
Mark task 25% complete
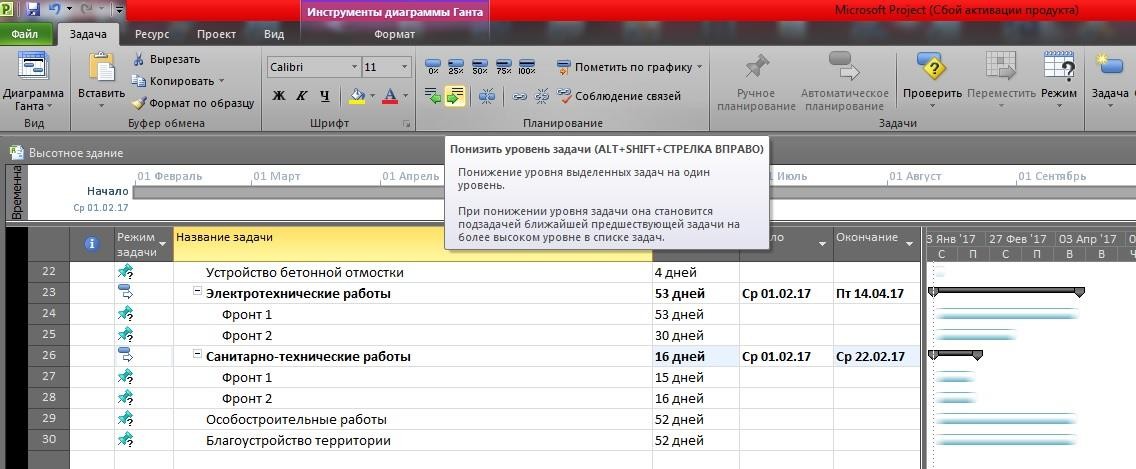[x=456, y=67]
